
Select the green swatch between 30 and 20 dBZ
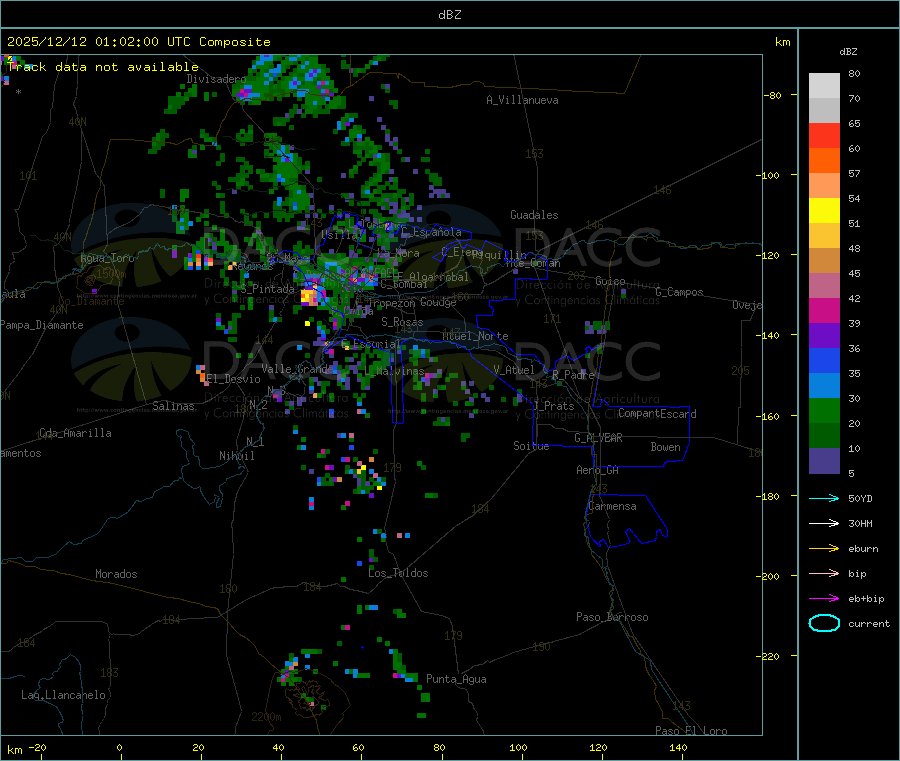pyautogui.click(x=824, y=410)
